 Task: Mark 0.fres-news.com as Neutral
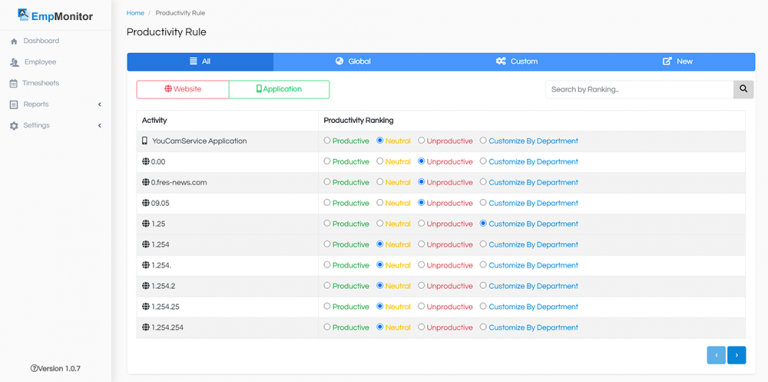pyautogui.click(x=380, y=182)
